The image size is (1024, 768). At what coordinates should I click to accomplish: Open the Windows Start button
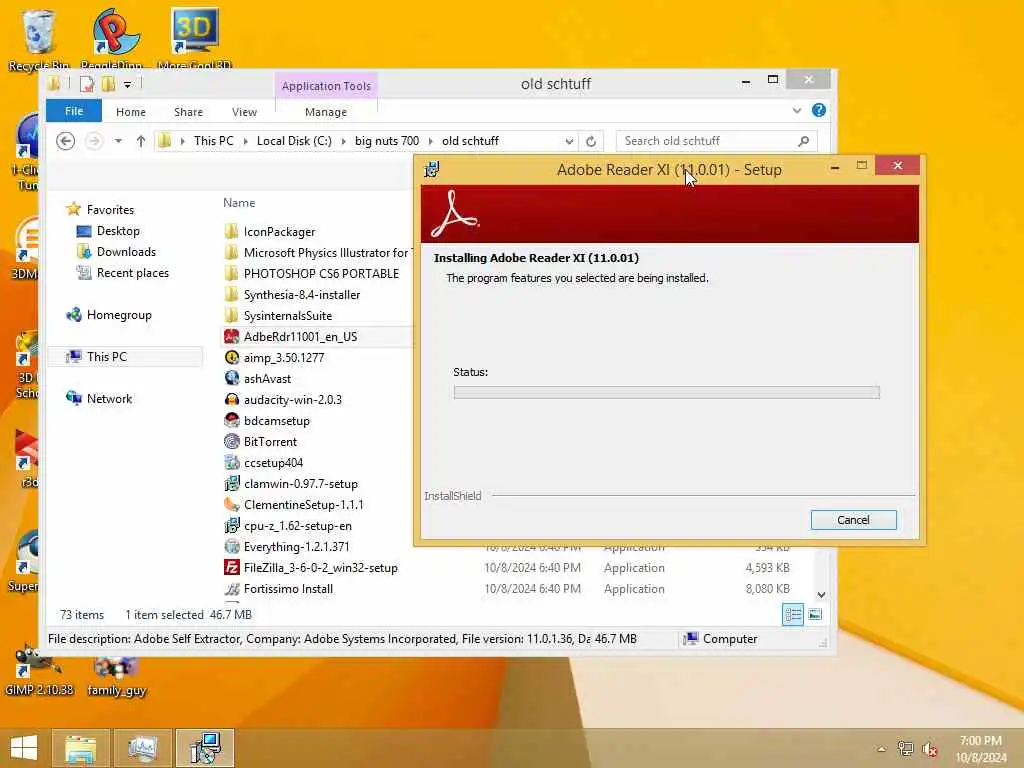pyautogui.click(x=24, y=748)
